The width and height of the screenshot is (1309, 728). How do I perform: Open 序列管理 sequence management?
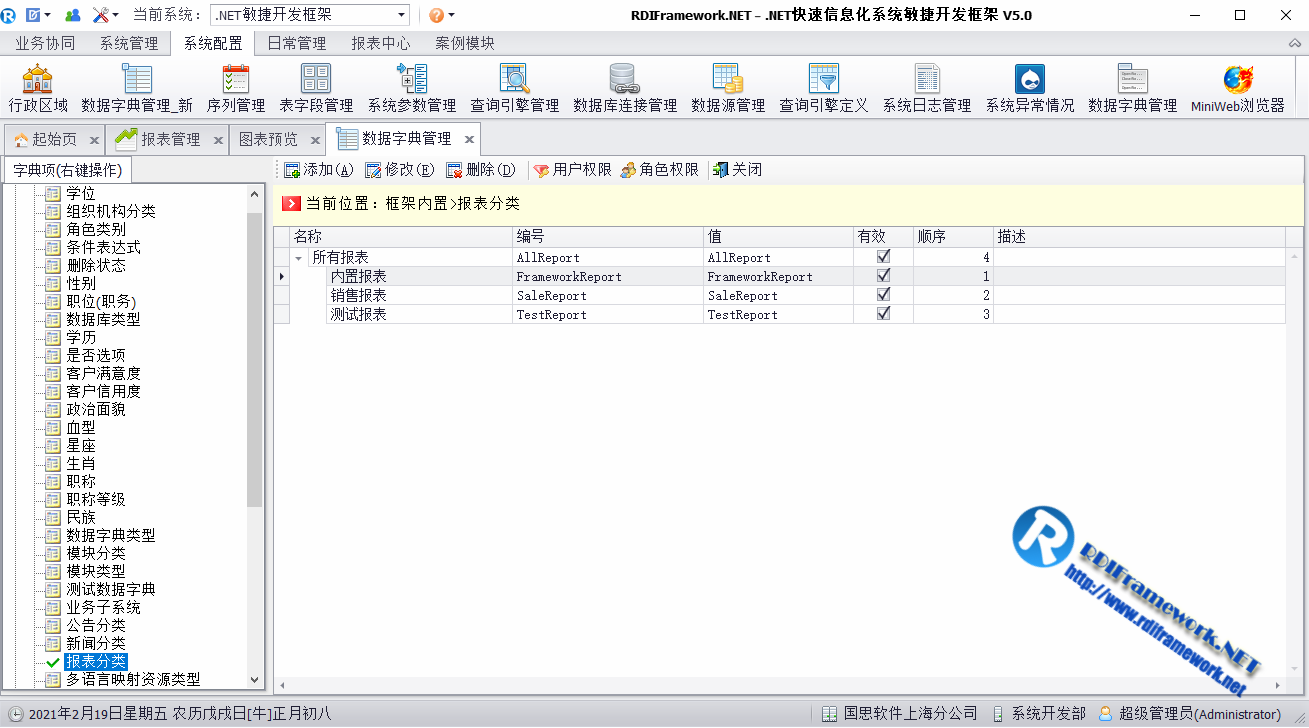(x=236, y=88)
